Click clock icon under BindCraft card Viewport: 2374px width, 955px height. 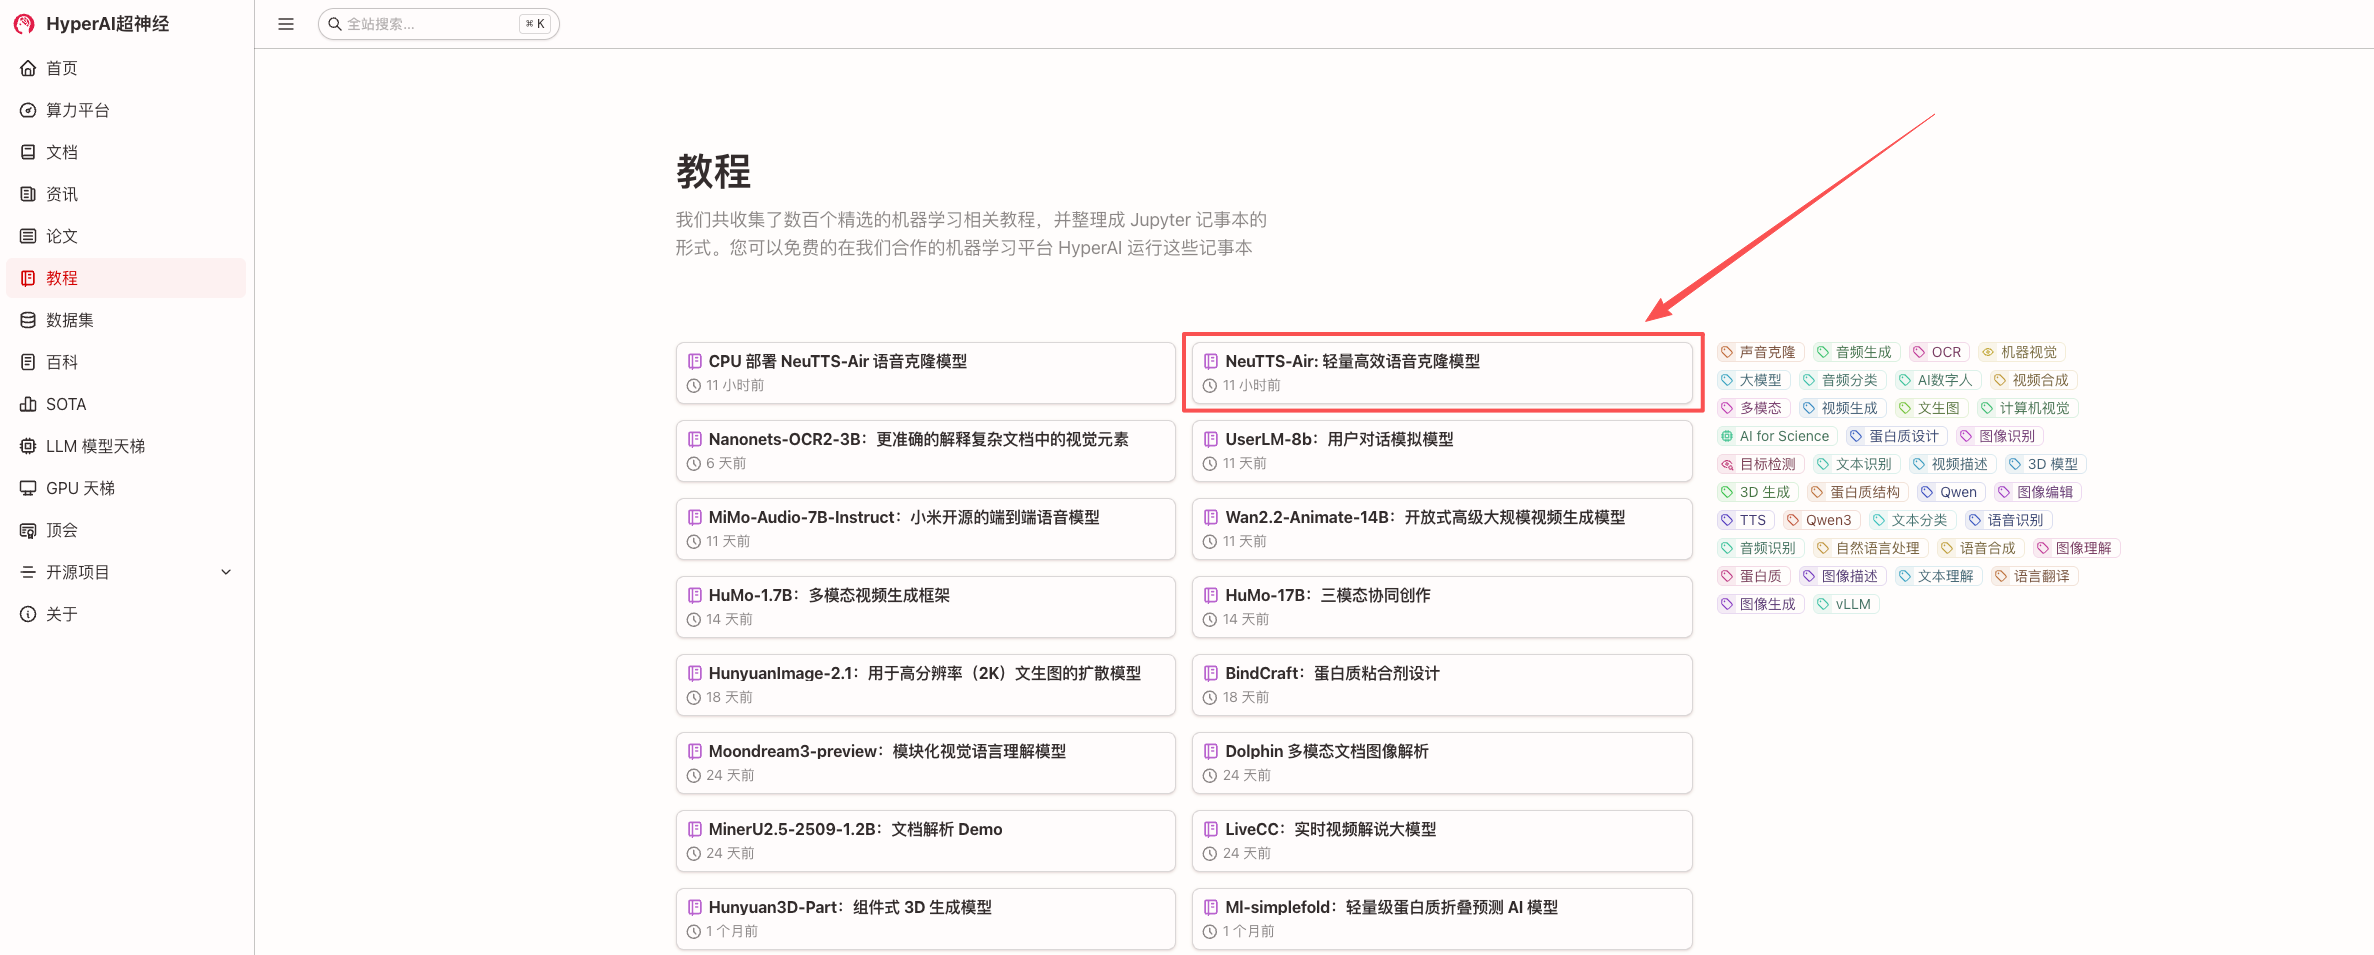point(1210,698)
